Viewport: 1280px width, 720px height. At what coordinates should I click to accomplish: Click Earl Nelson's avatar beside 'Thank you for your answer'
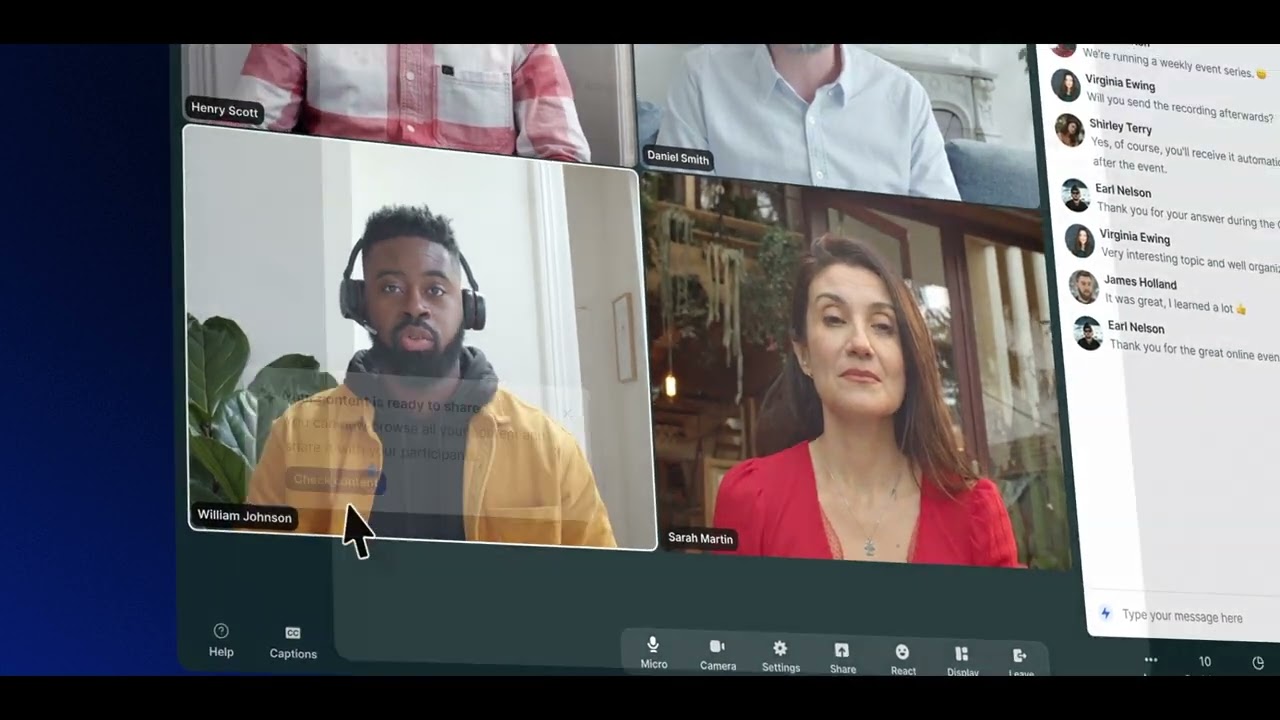pos(1075,195)
